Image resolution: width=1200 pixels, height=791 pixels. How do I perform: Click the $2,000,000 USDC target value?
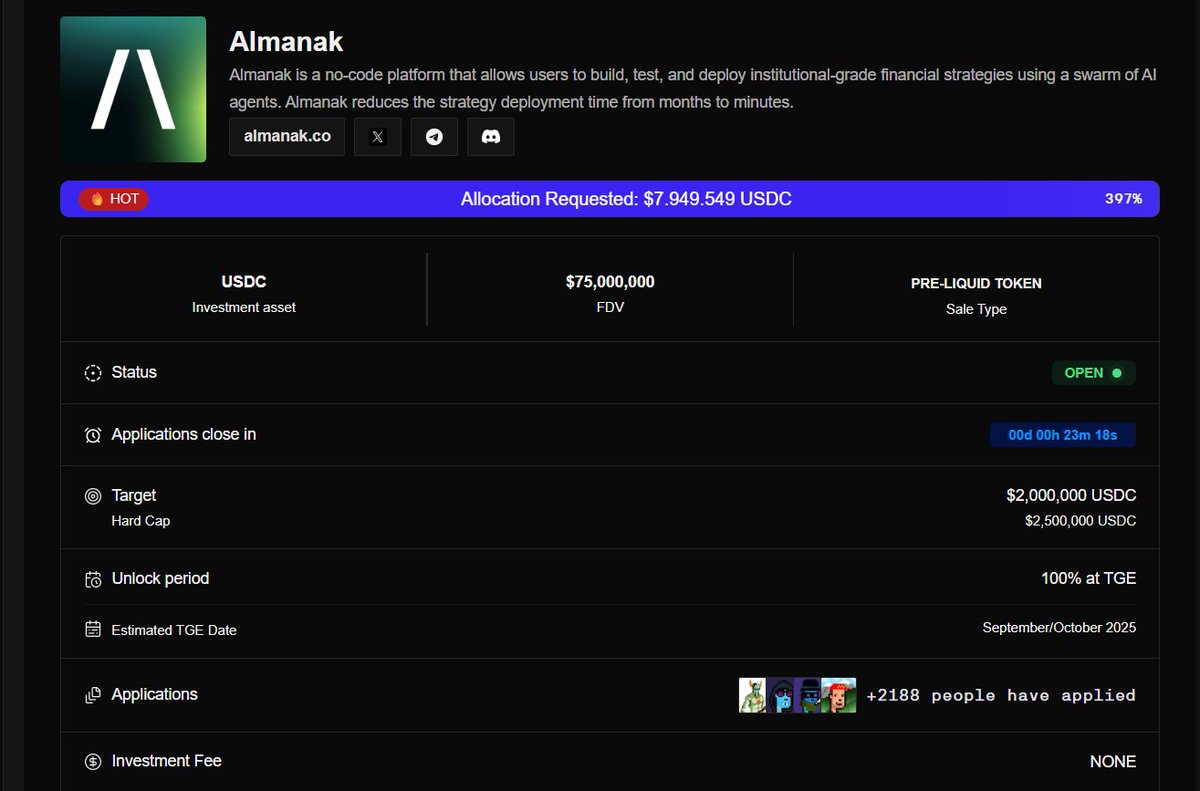coord(1071,496)
